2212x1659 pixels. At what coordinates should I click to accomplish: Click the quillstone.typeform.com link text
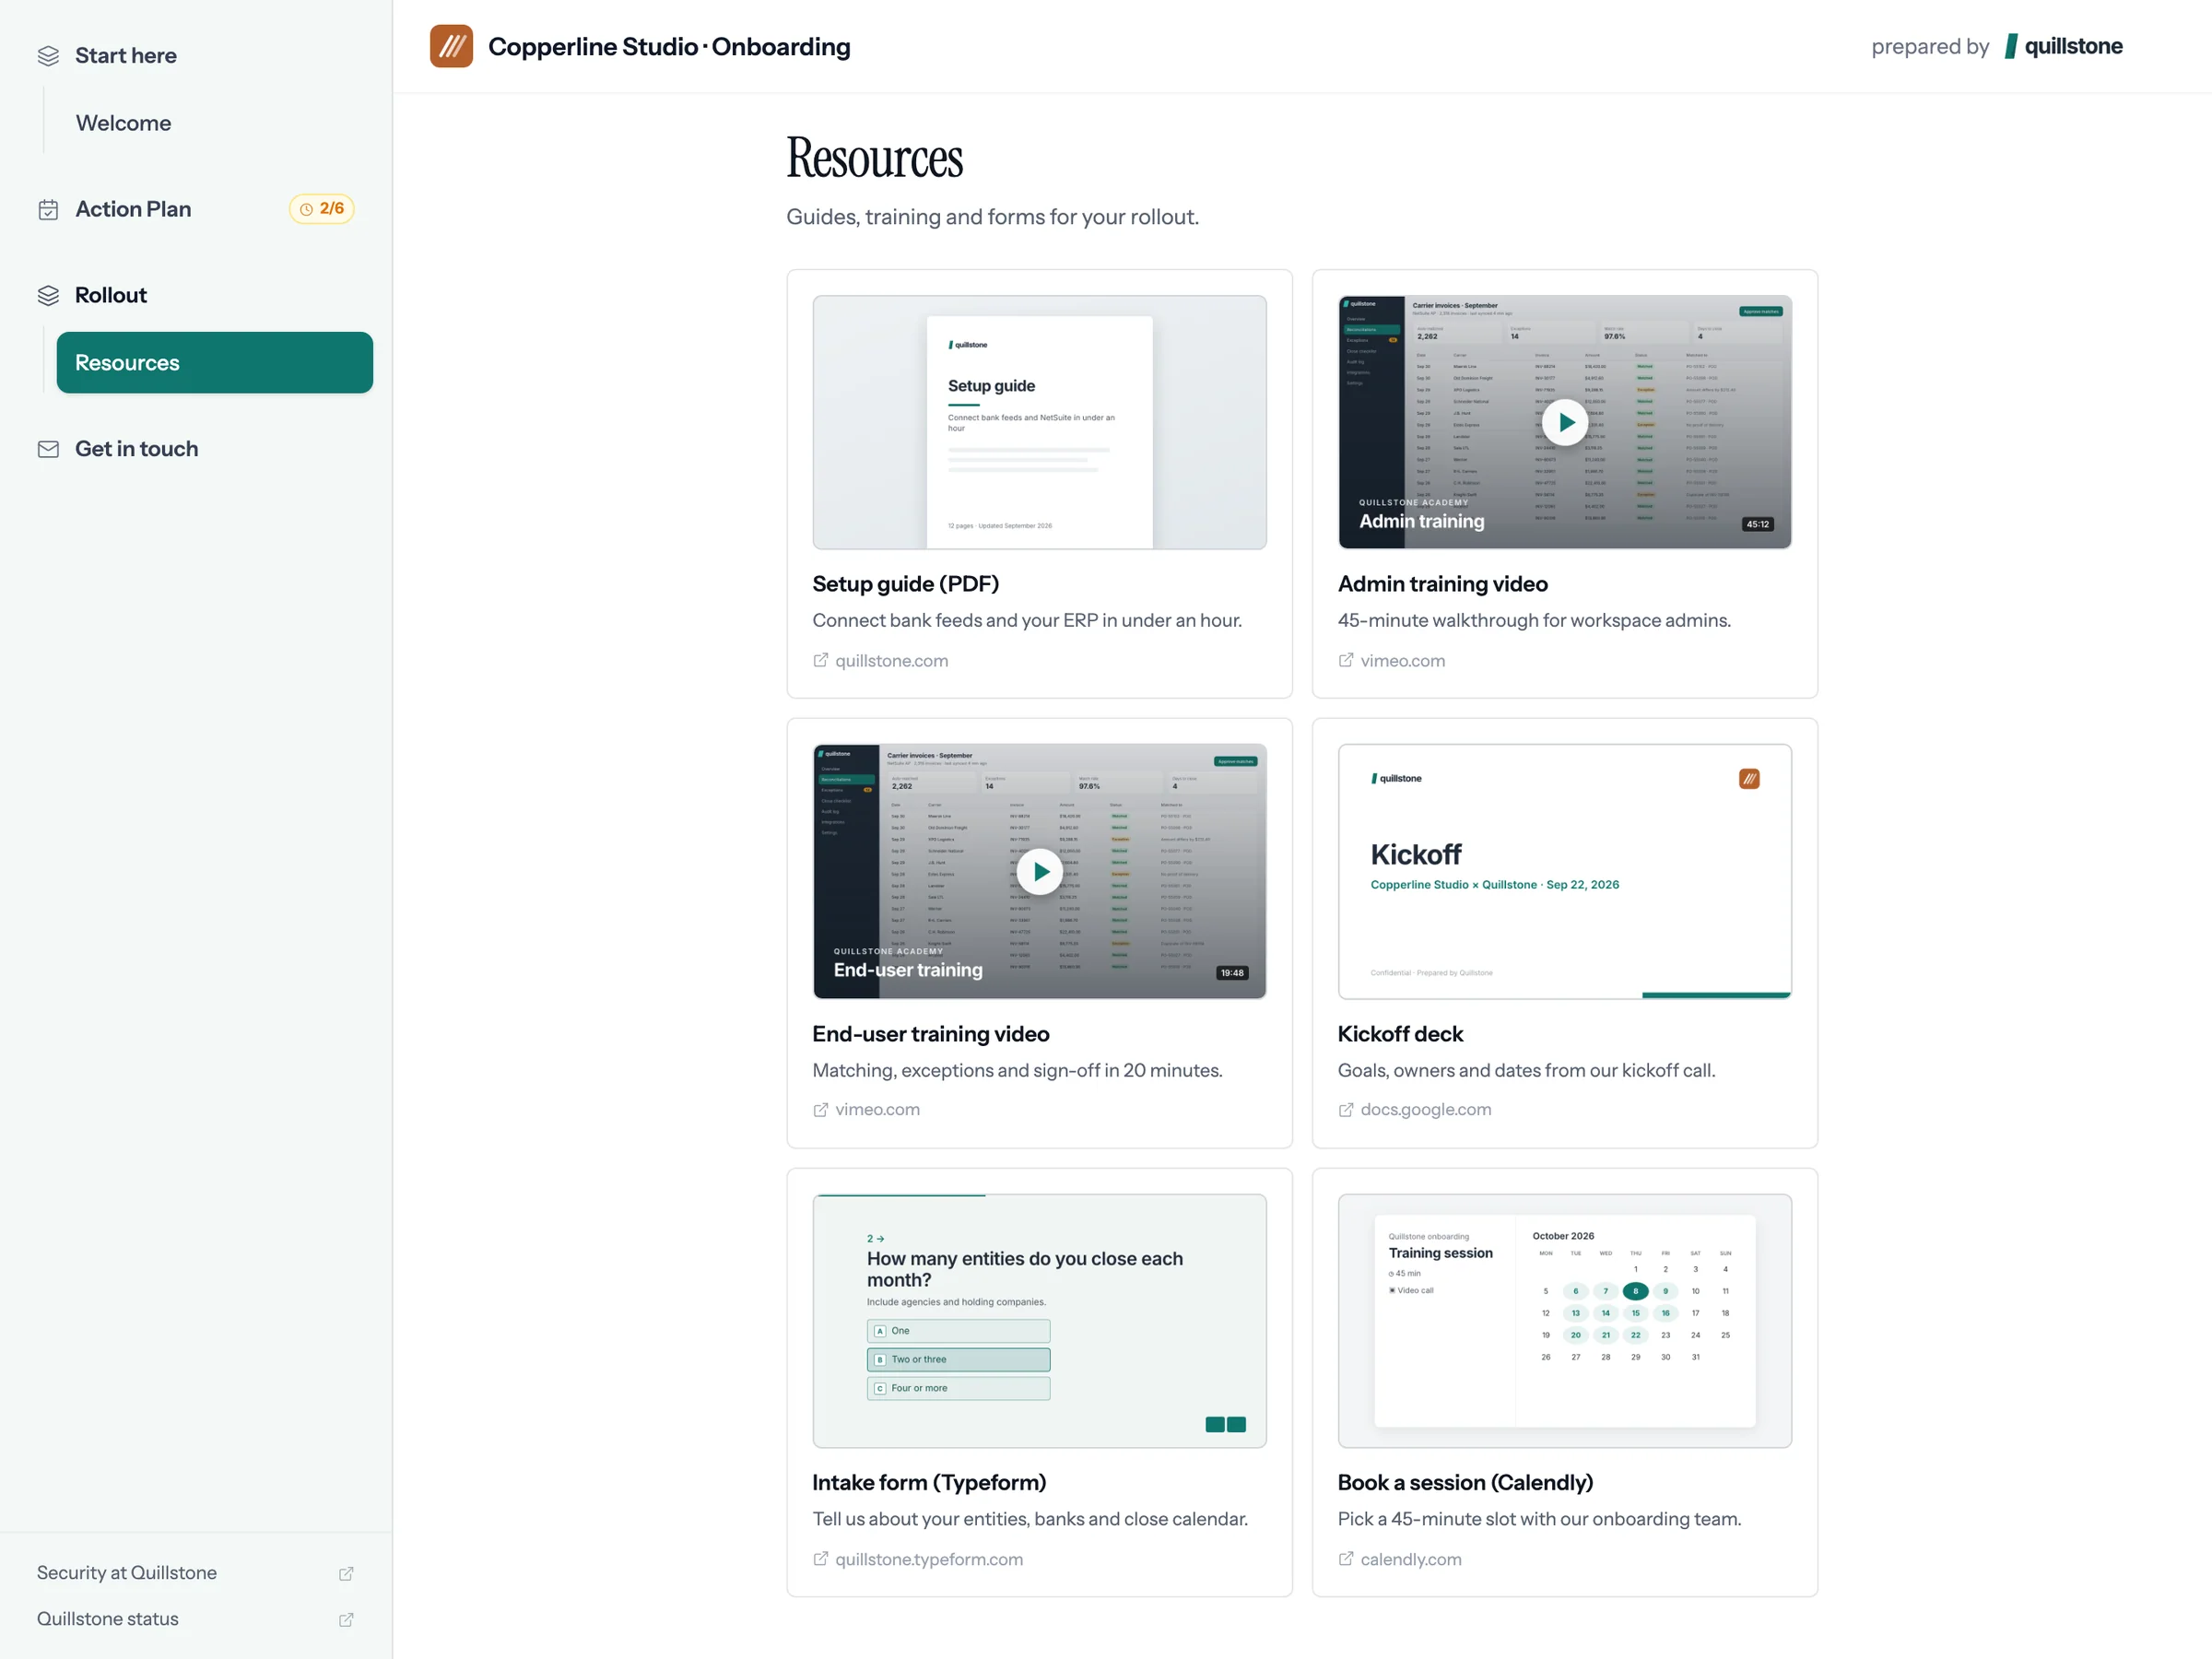coord(929,1559)
